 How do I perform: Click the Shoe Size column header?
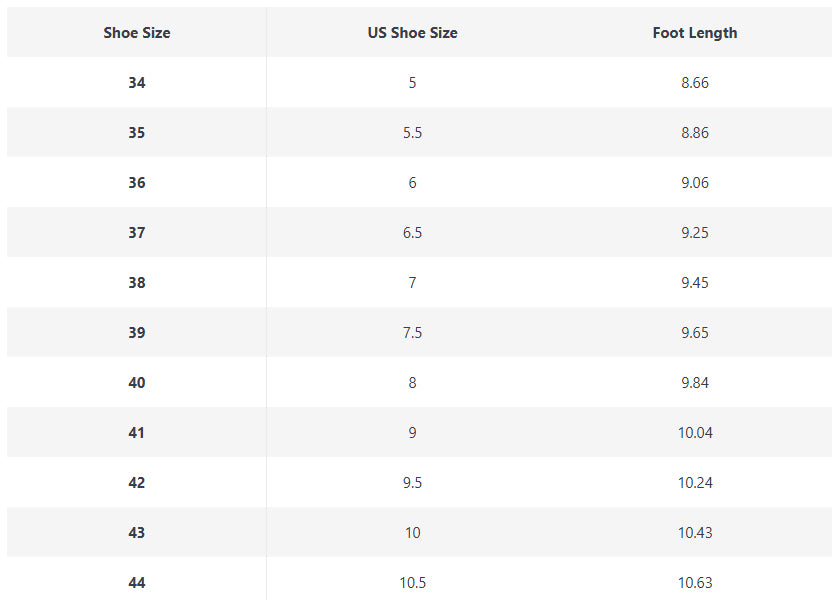point(137,33)
